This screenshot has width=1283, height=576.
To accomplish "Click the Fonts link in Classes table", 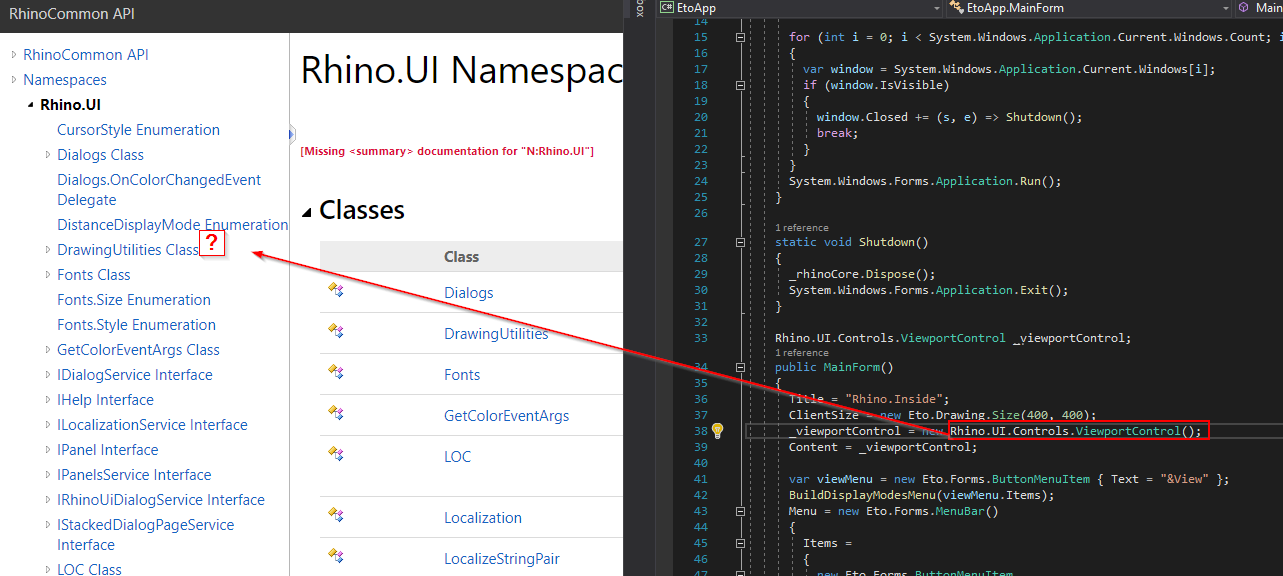I will point(462,375).
